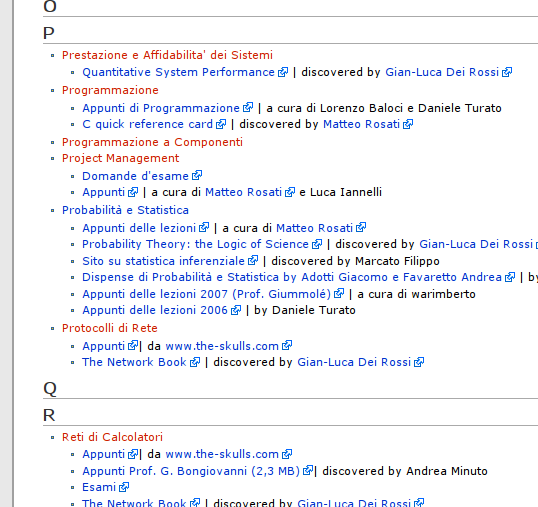Open the Sito su statistica inferenziale link
The image size is (538, 507).
(163, 261)
